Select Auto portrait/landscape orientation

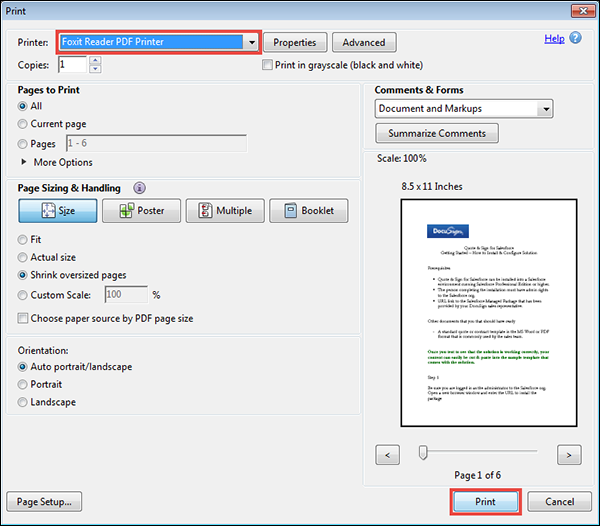(x=23, y=367)
